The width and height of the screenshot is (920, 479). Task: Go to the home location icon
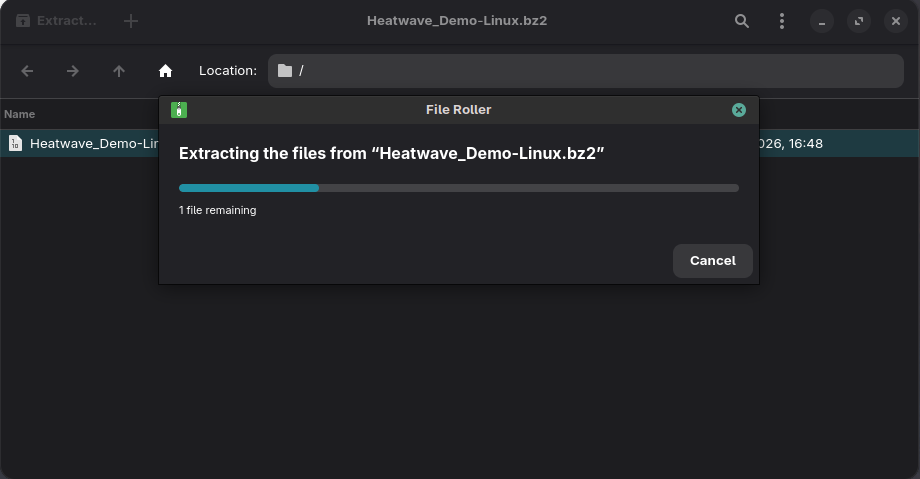166,71
